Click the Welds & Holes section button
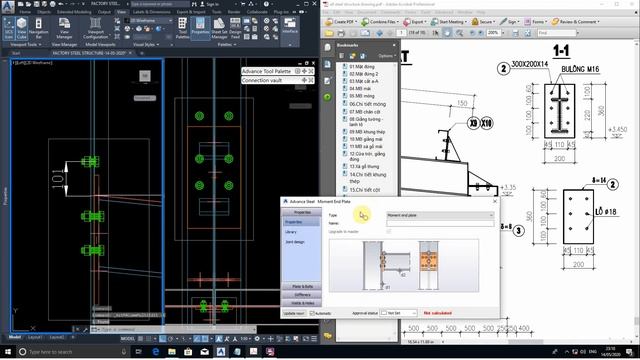 pyautogui.click(x=302, y=303)
